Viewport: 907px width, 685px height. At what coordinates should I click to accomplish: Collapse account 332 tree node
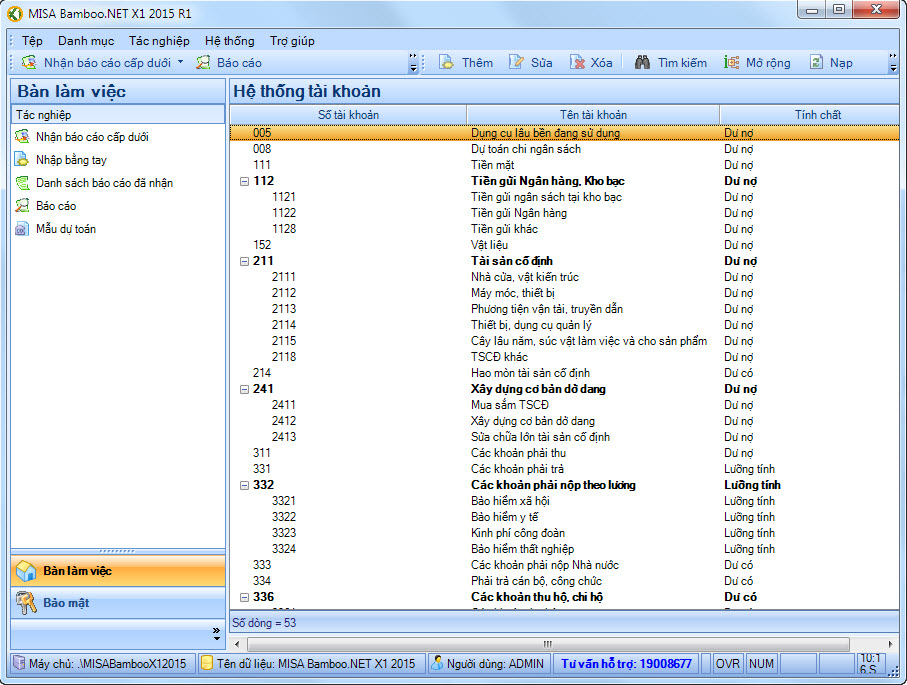(244, 485)
